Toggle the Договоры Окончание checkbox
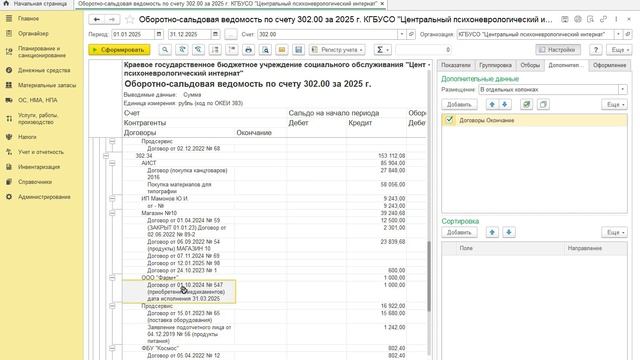640x360 pixels. point(449,120)
